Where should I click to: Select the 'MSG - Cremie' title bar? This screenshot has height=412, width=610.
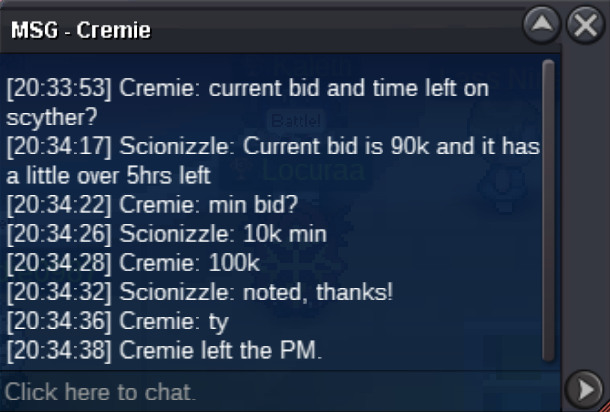point(261,30)
